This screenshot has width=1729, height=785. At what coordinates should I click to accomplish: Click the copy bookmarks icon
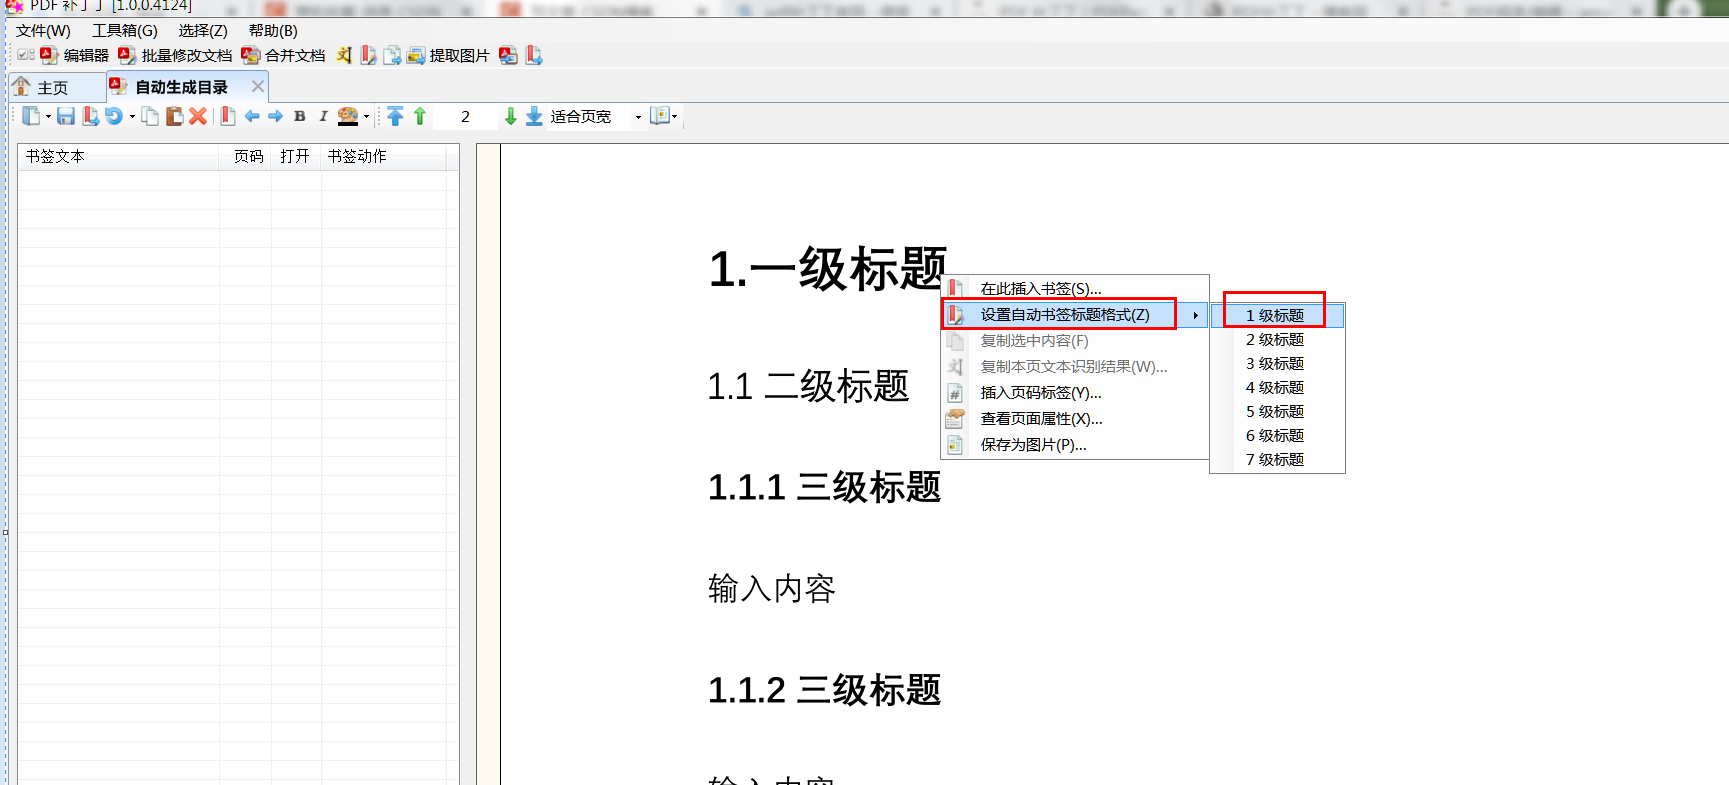click(150, 116)
